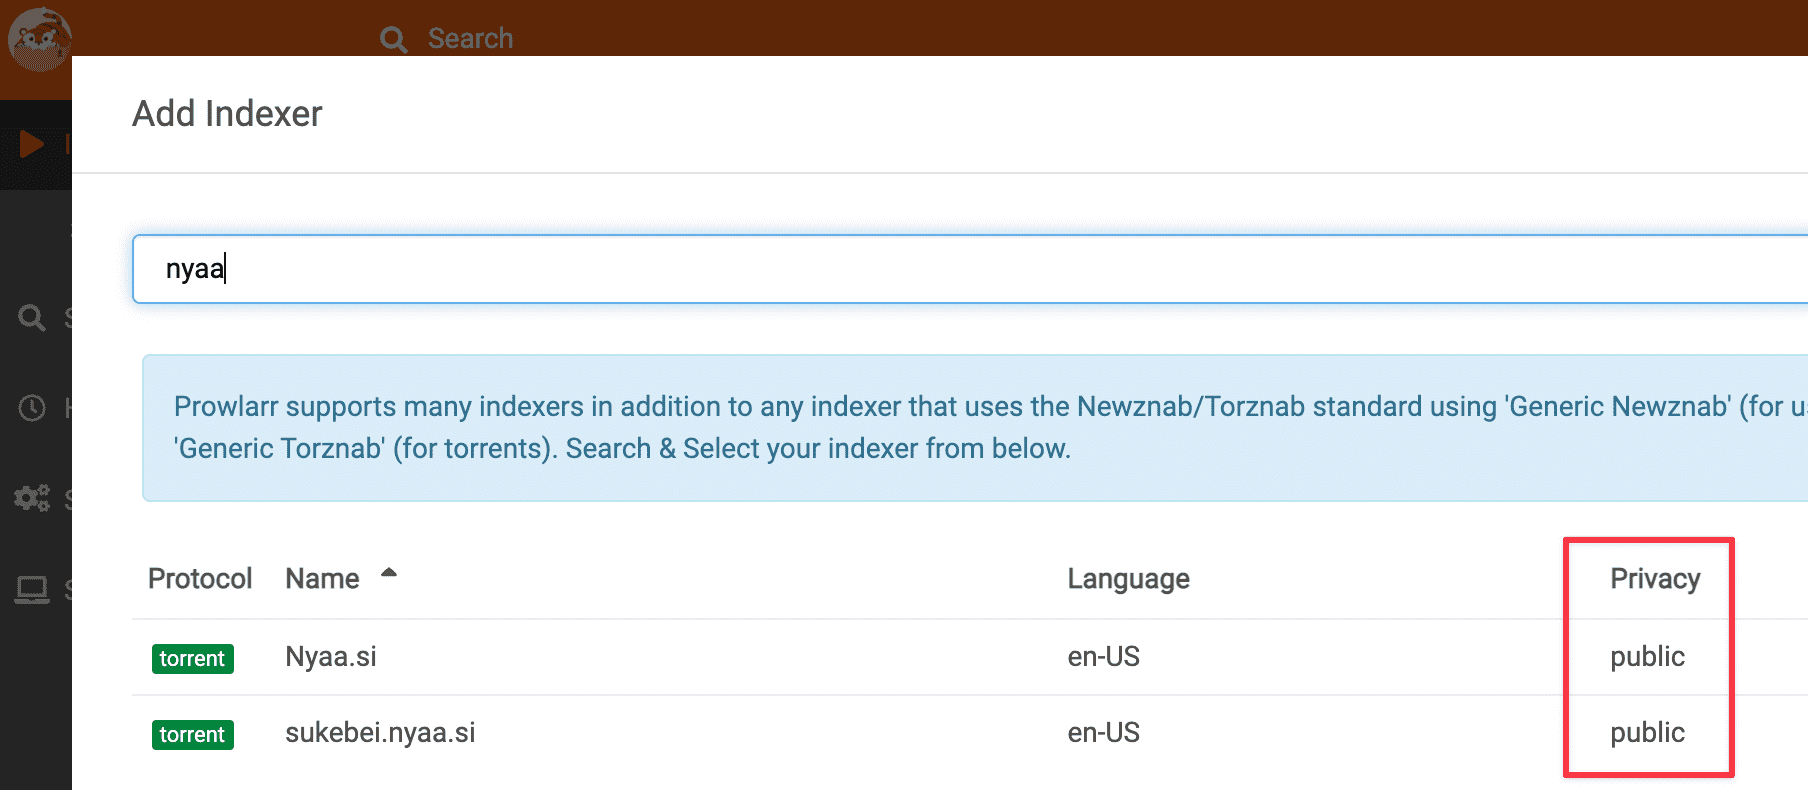
Task: Sort by the Name column header
Action: 322,579
